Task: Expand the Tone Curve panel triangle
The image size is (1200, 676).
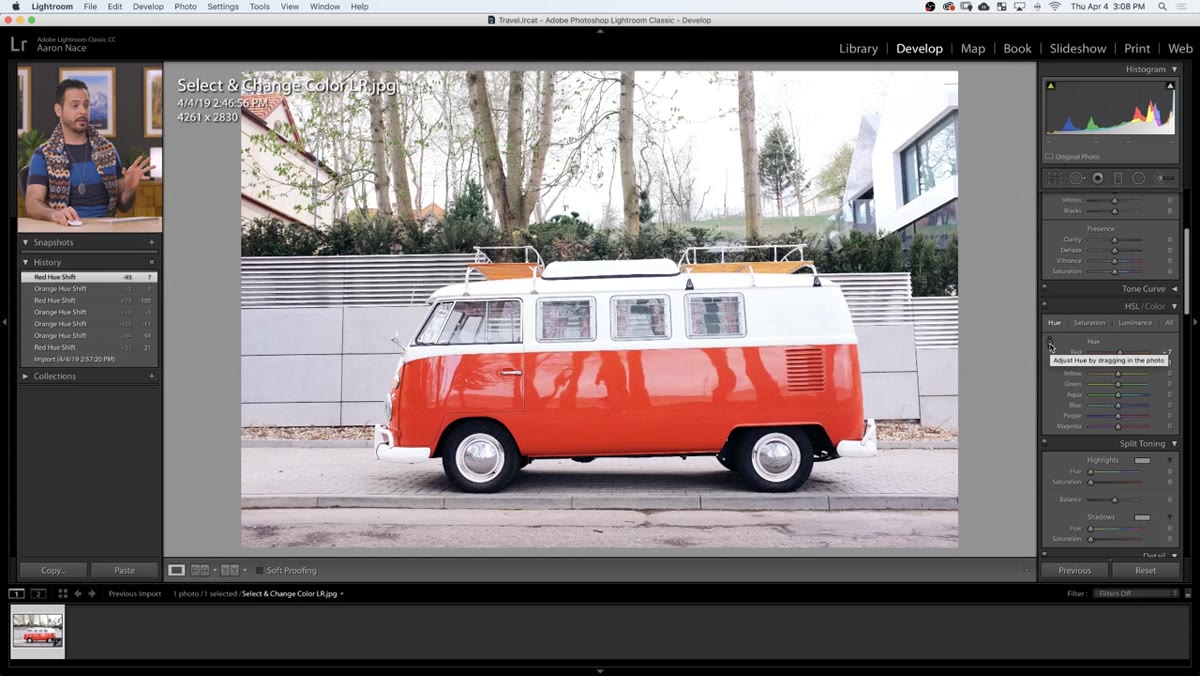Action: [1174, 289]
